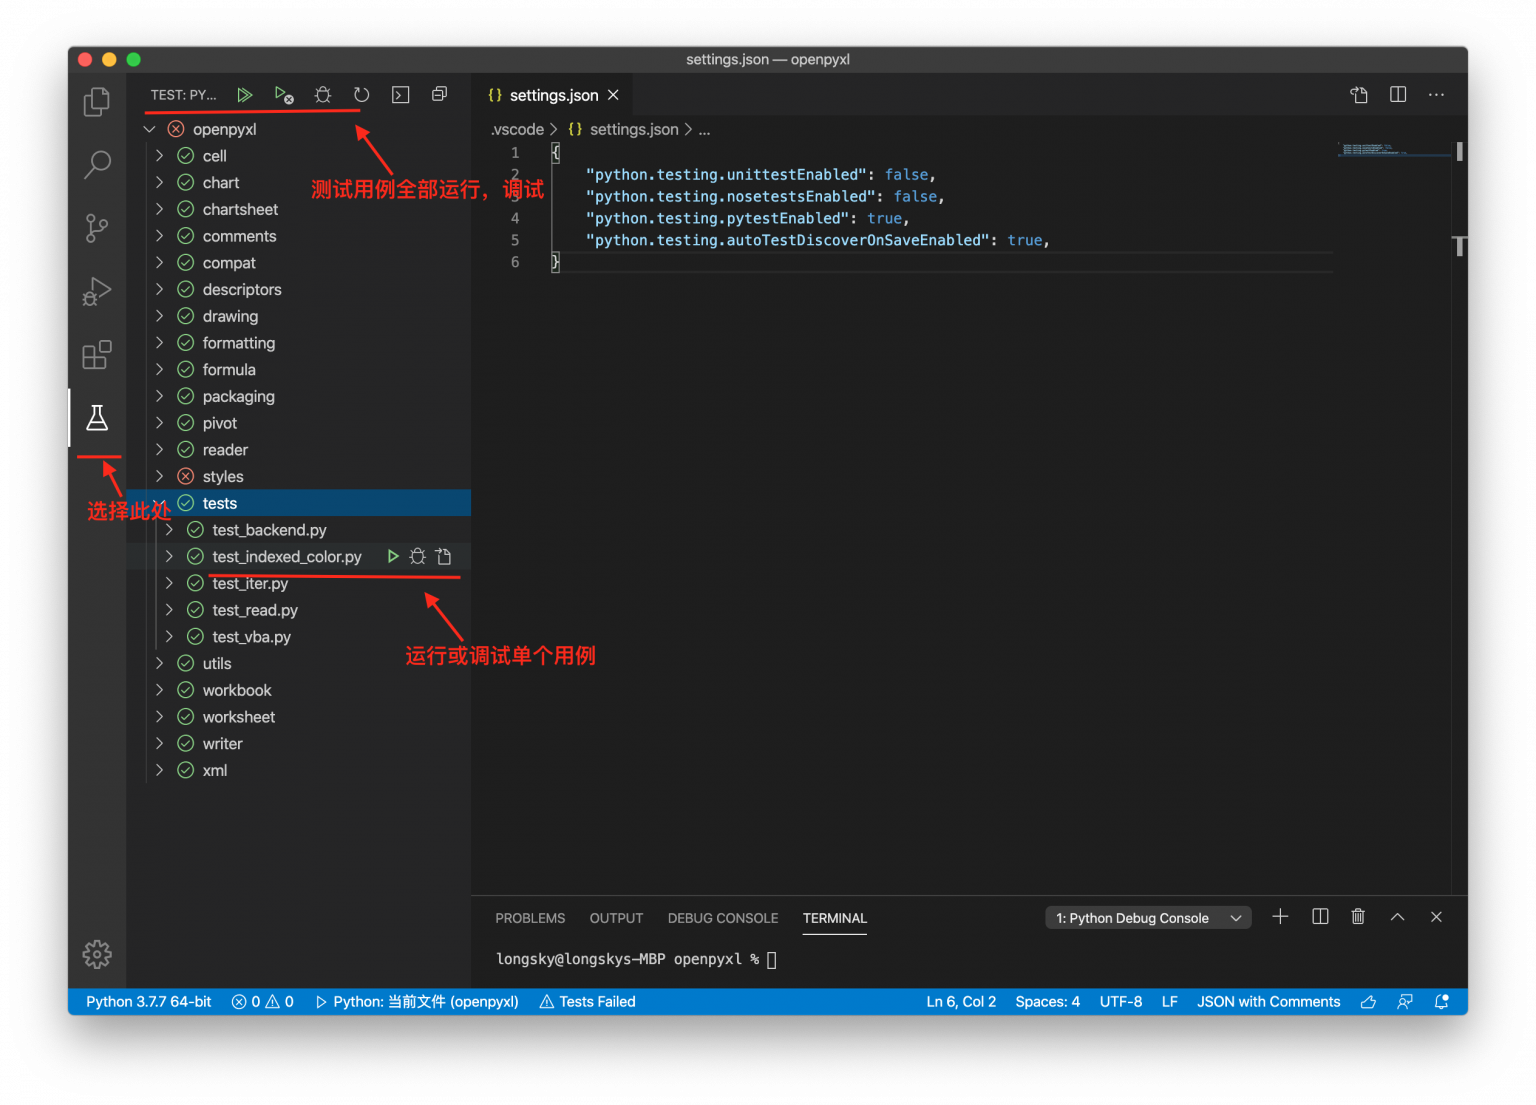Switch to the DEBUG CONSOLE tab

(x=722, y=918)
